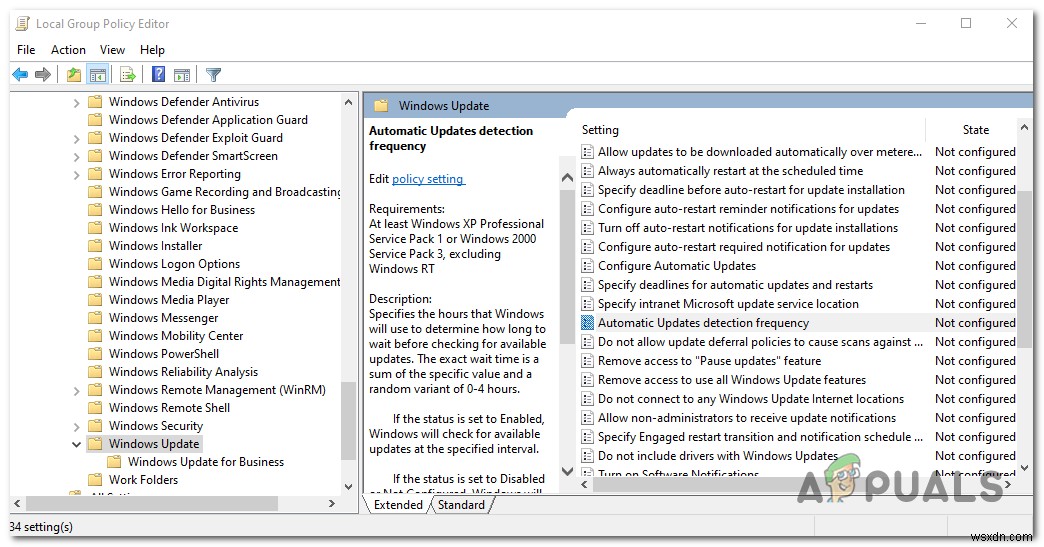
Task: Expand the Windows Defender Antivirus node
Action: (76, 102)
